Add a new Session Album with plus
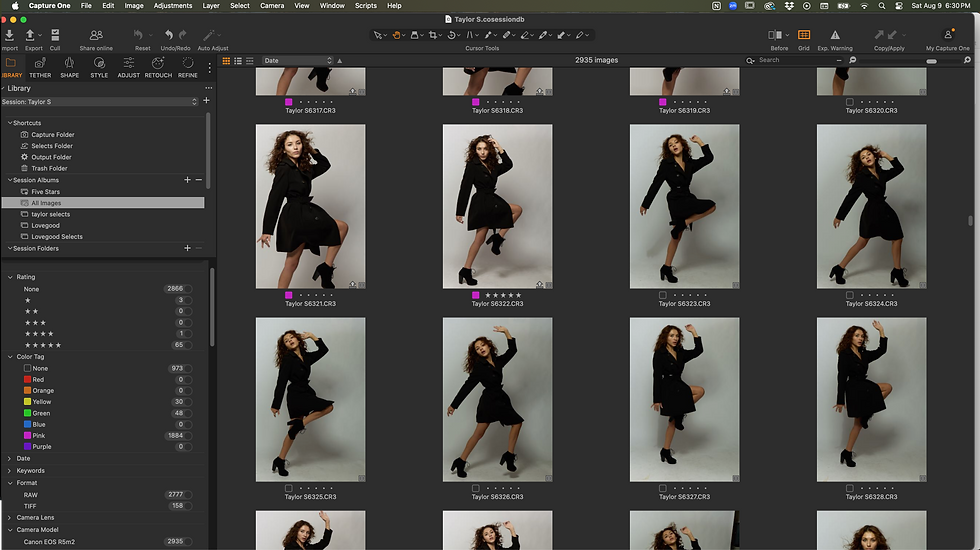Viewport: 980px width, 550px height. [187, 179]
